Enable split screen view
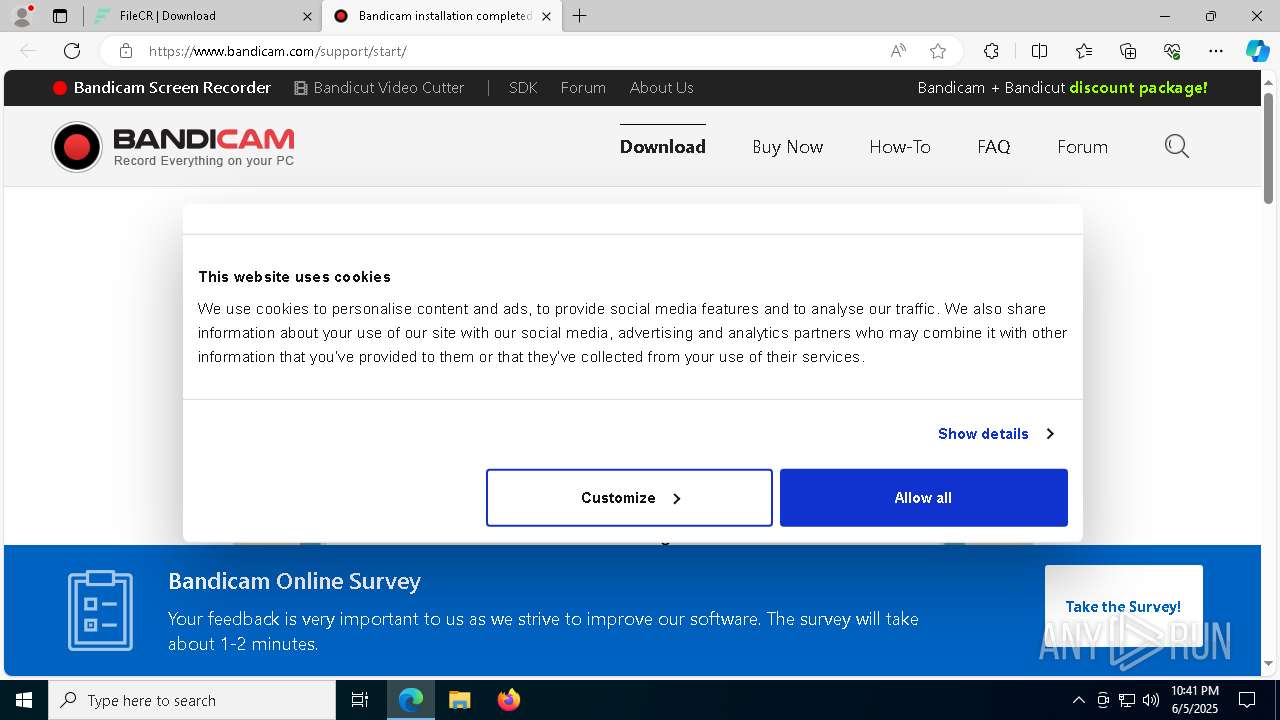1280x720 pixels. 1039,51
